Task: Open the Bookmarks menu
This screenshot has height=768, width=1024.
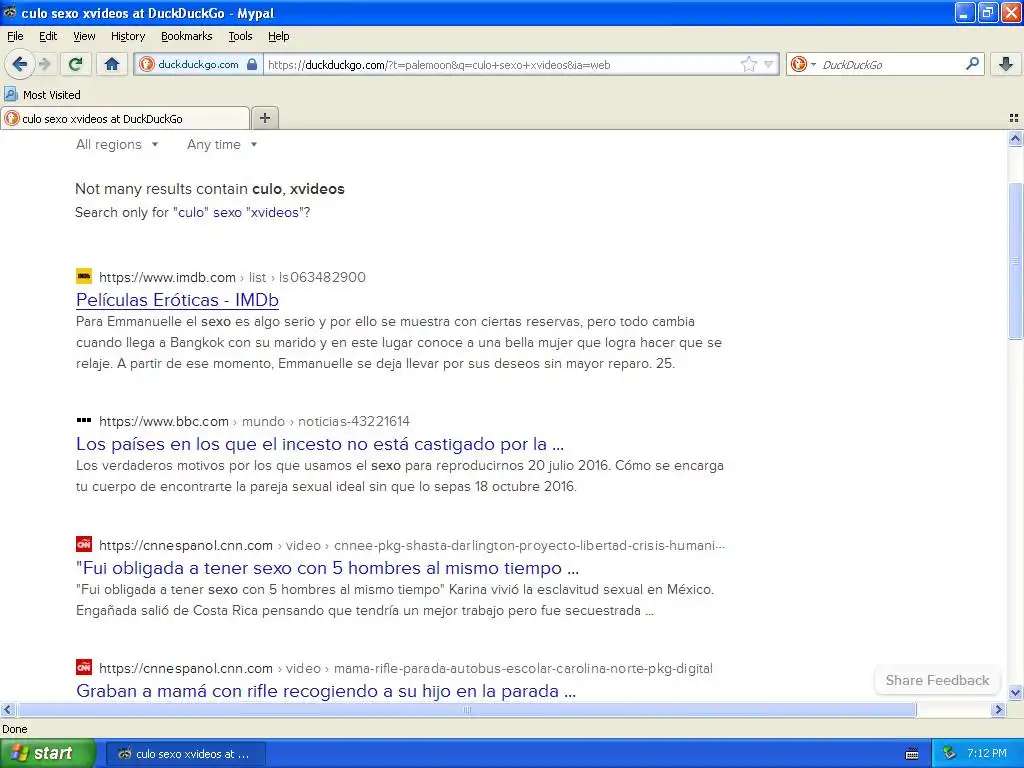Action: point(187,37)
